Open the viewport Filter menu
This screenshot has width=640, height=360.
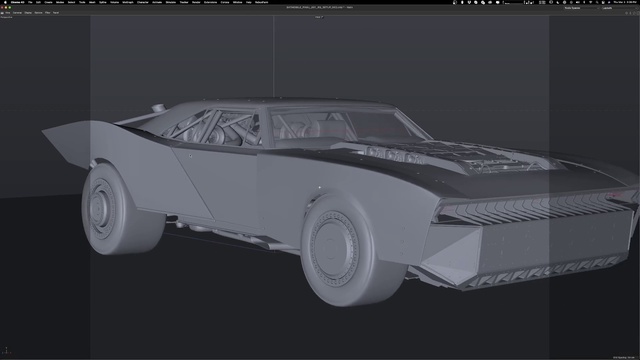[x=48, y=13]
